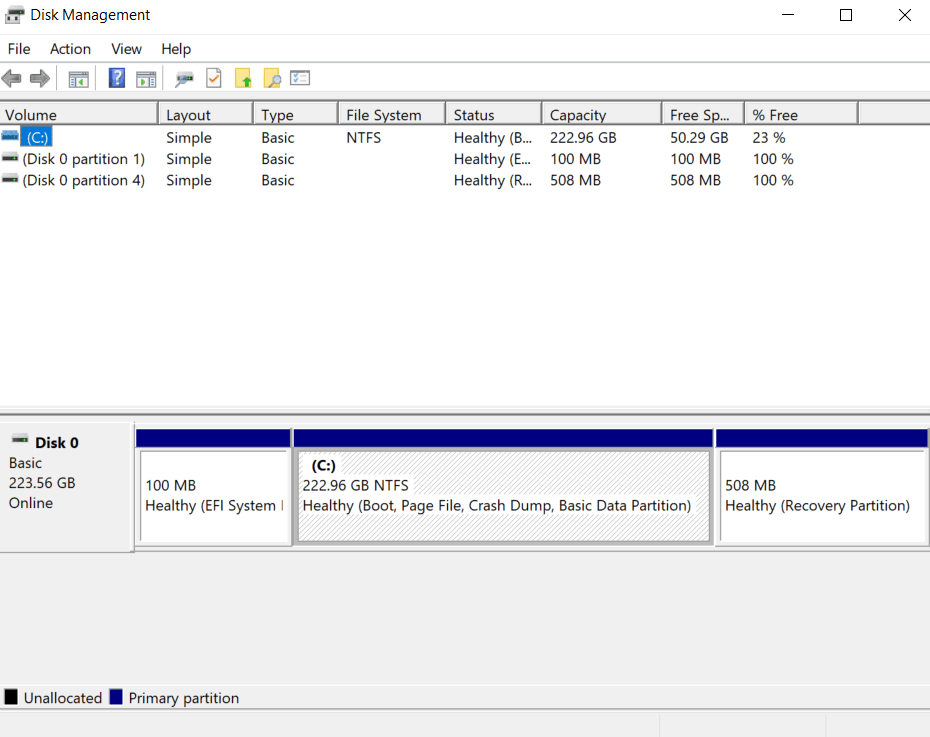
Task: Open the File menu
Action: coord(19,49)
